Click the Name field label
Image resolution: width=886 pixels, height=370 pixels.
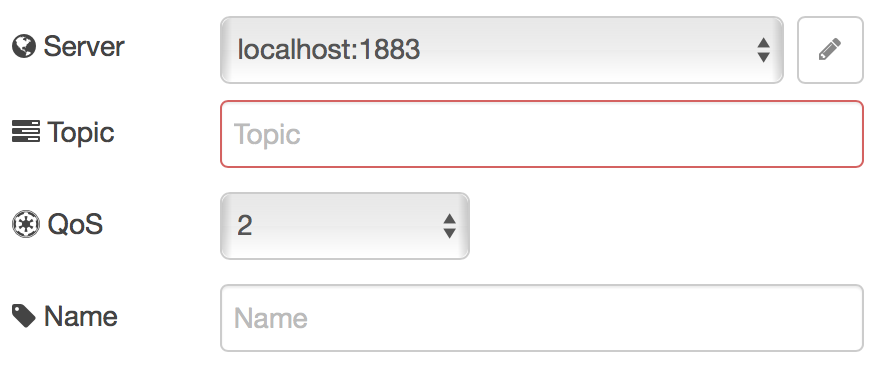pos(81,316)
